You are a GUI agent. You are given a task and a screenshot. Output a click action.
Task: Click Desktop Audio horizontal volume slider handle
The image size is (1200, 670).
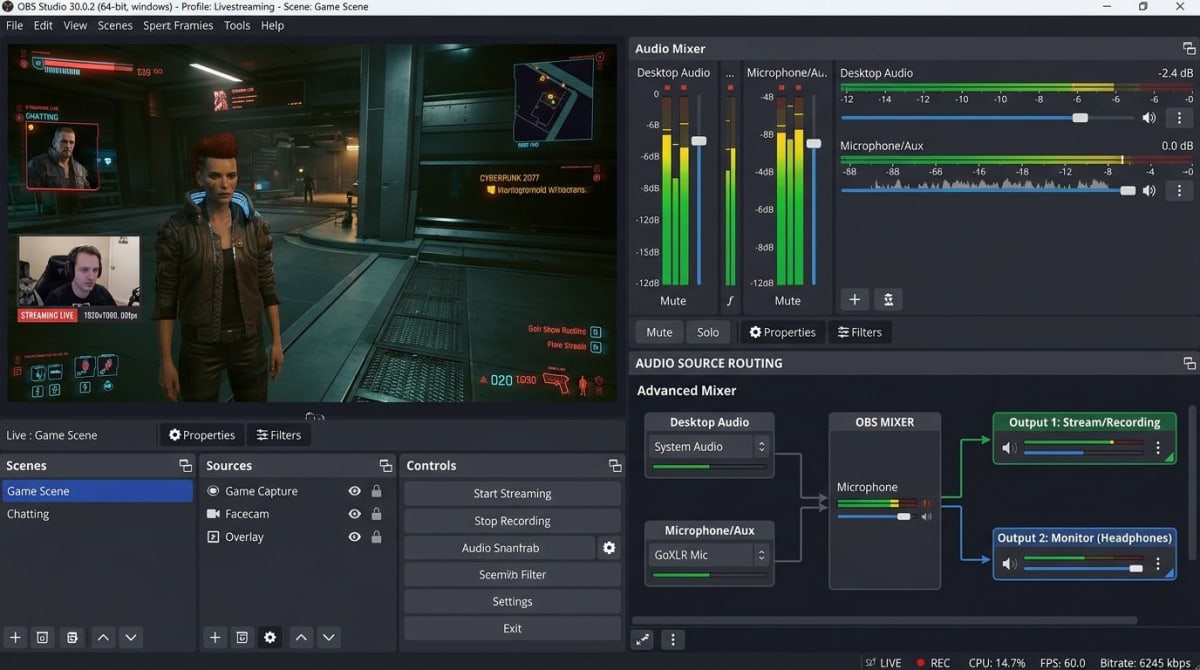coord(1080,118)
